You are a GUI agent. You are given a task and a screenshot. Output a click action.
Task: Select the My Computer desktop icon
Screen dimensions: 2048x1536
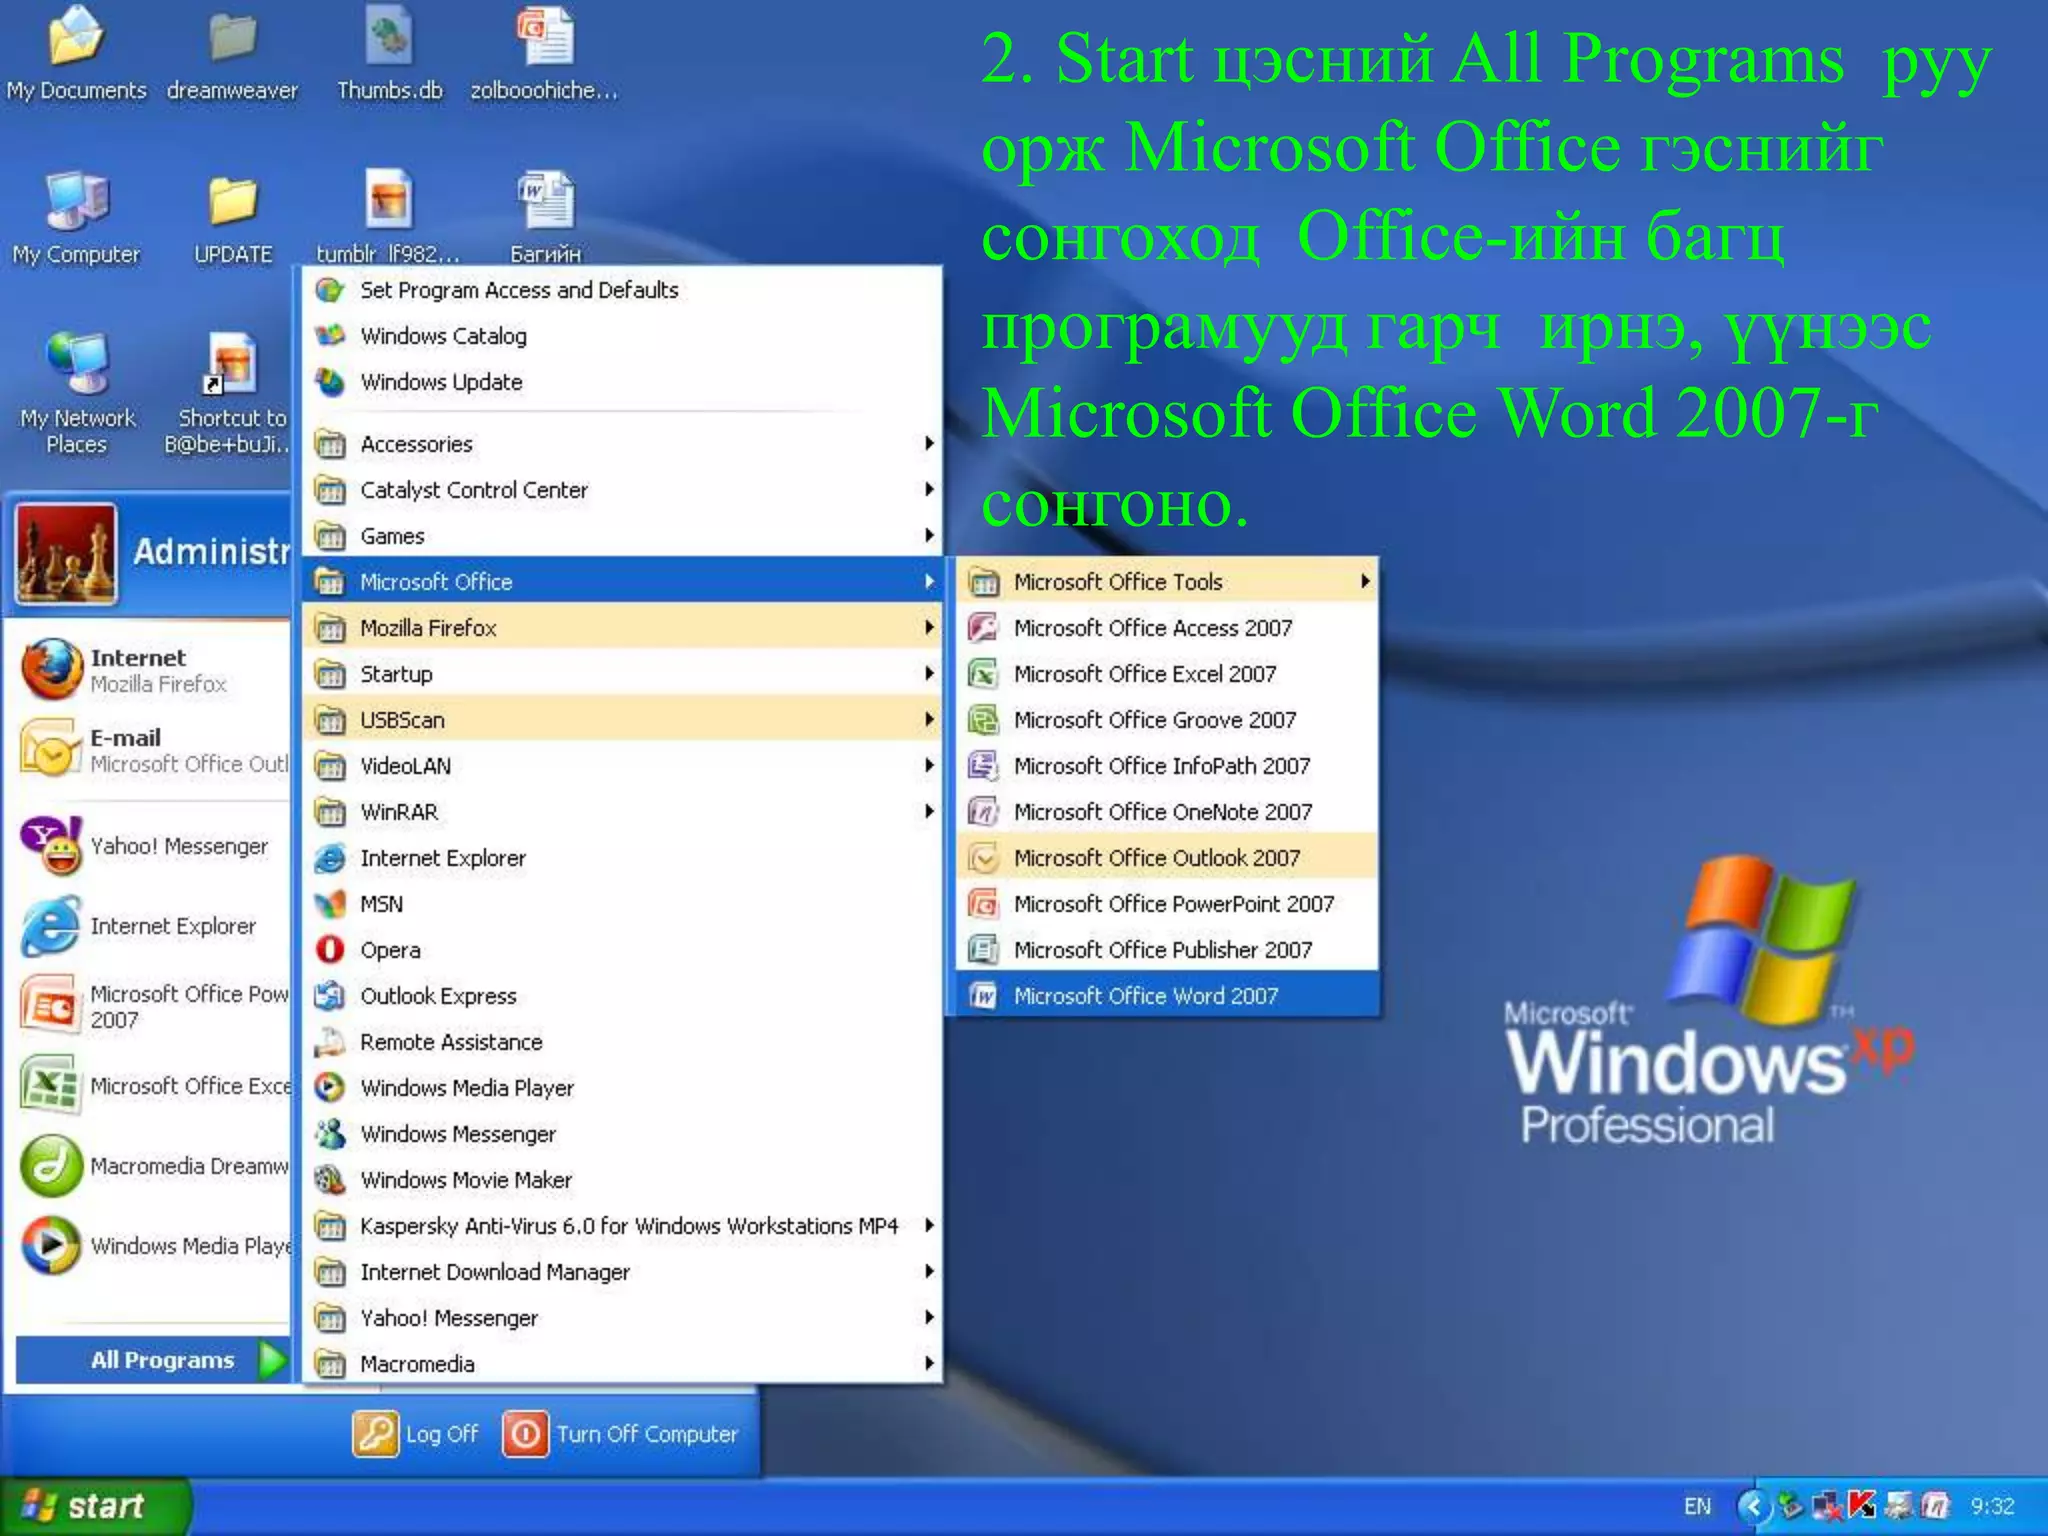pos(76,218)
